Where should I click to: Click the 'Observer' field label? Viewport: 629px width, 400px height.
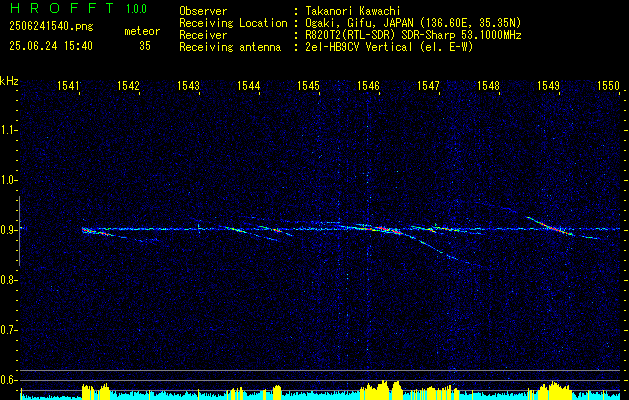coord(203,11)
